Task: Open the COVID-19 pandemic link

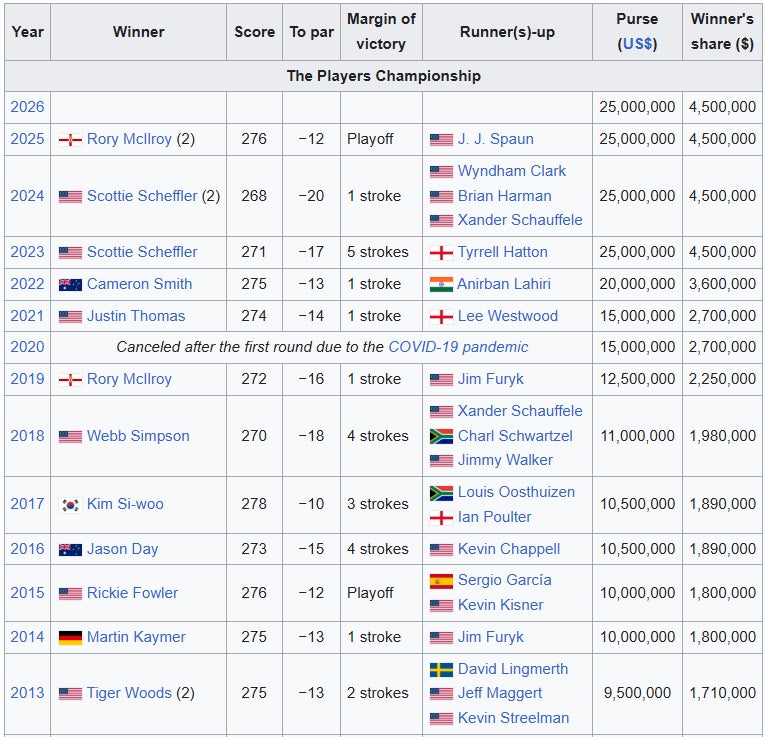Action: point(458,347)
